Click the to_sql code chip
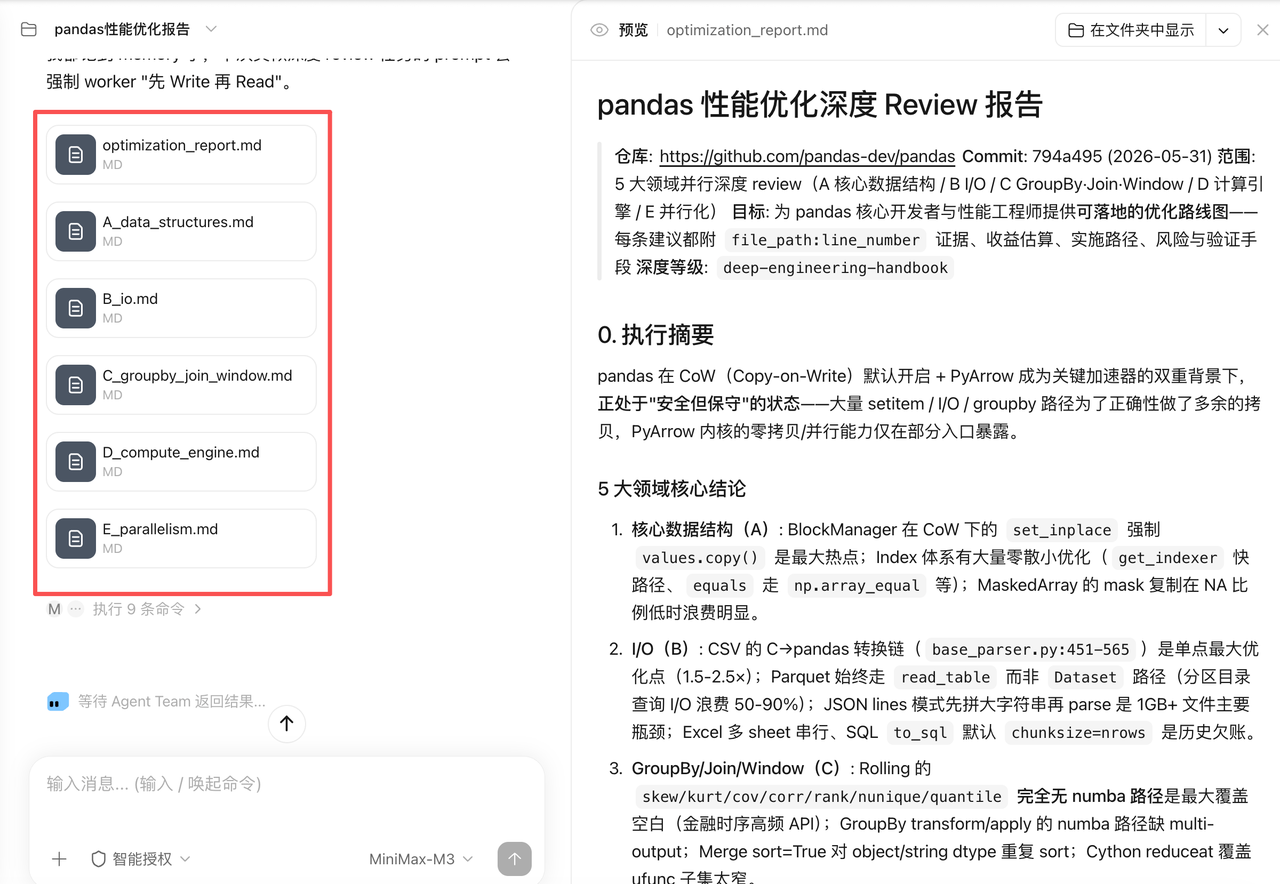Image resolution: width=1280 pixels, height=884 pixels. 918,733
